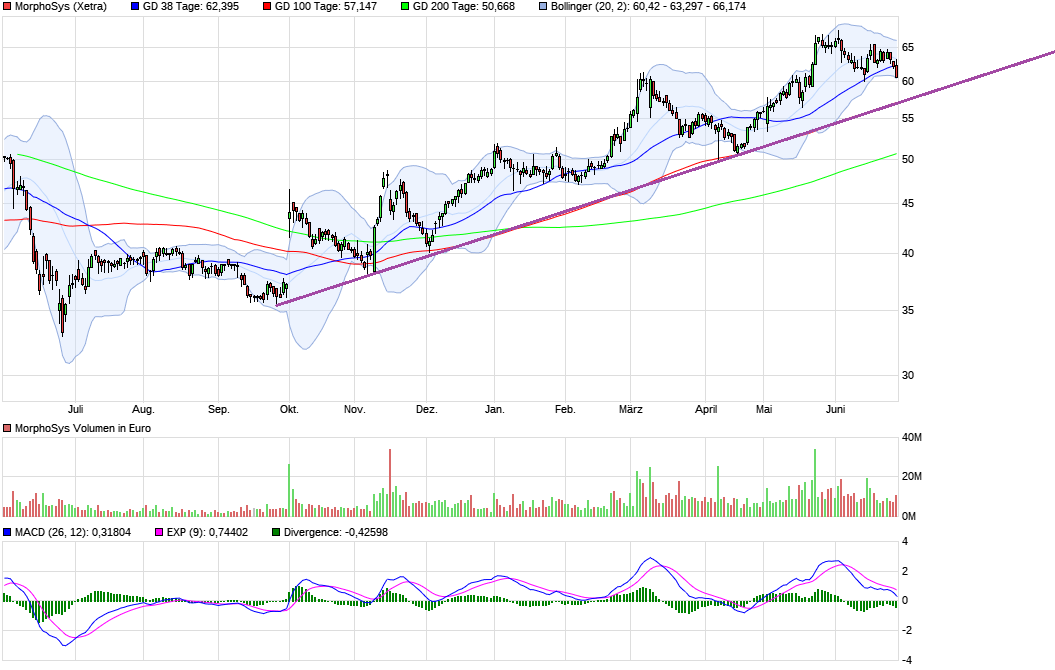
Task: Click the Jan. month label on the axis
Action: coord(495,409)
